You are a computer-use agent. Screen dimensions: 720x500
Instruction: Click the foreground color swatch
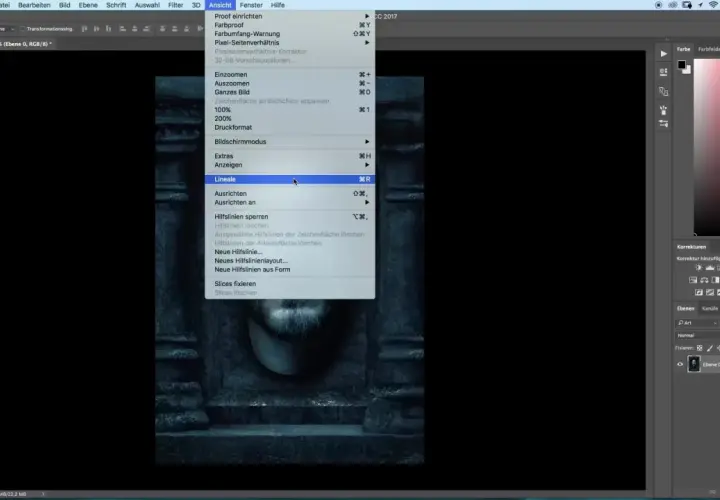coord(681,64)
